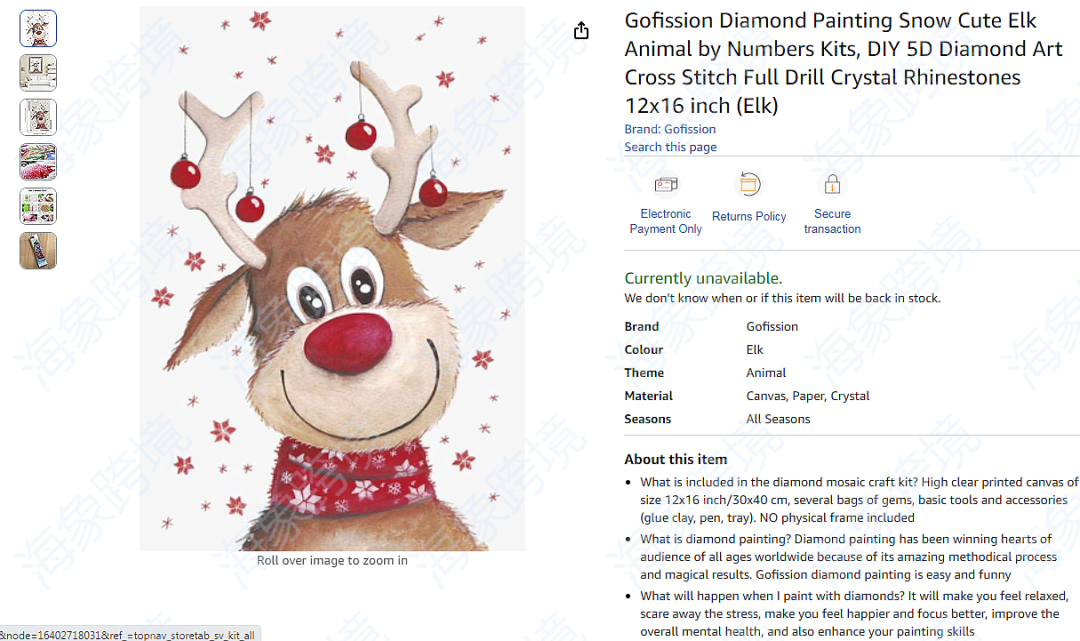The width and height of the screenshot is (1080, 641).
Task: Follow the Brand: Gofission link
Action: pos(669,129)
